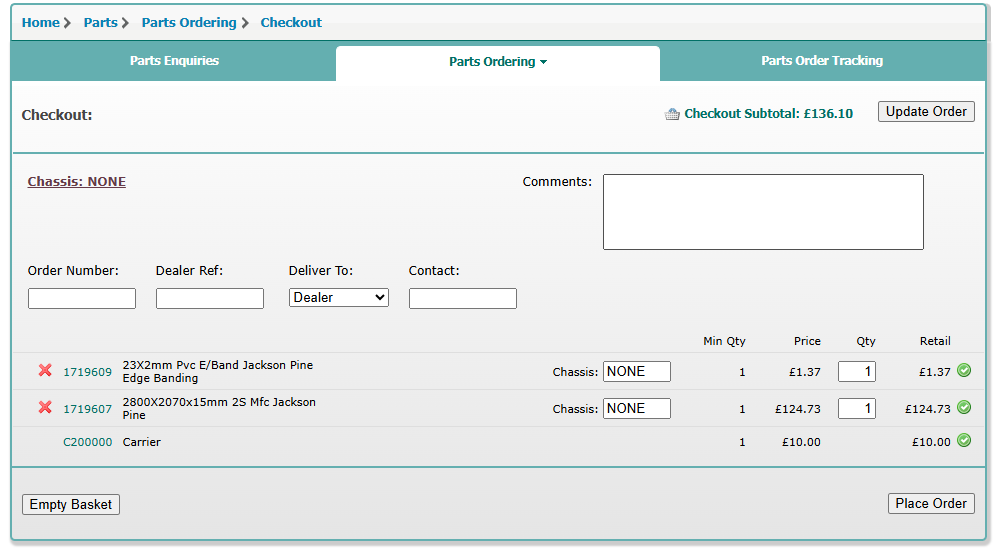Click the basket icon beside Checkout Subtotal
998x550 pixels.
[x=672, y=115]
